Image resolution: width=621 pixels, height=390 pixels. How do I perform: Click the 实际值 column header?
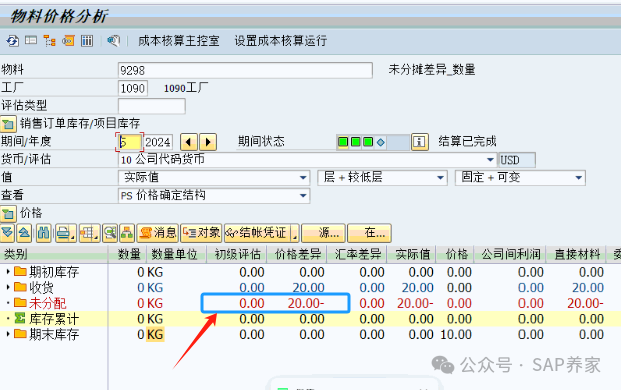411,254
